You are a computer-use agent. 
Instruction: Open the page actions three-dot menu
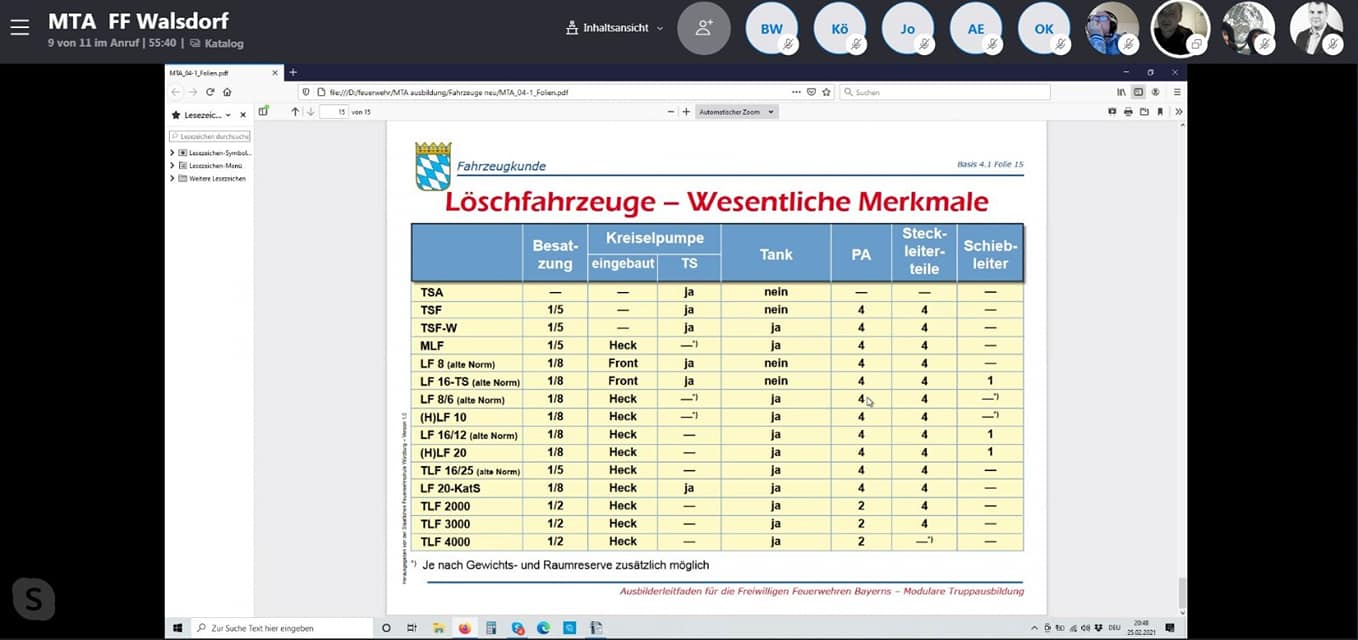[796, 92]
